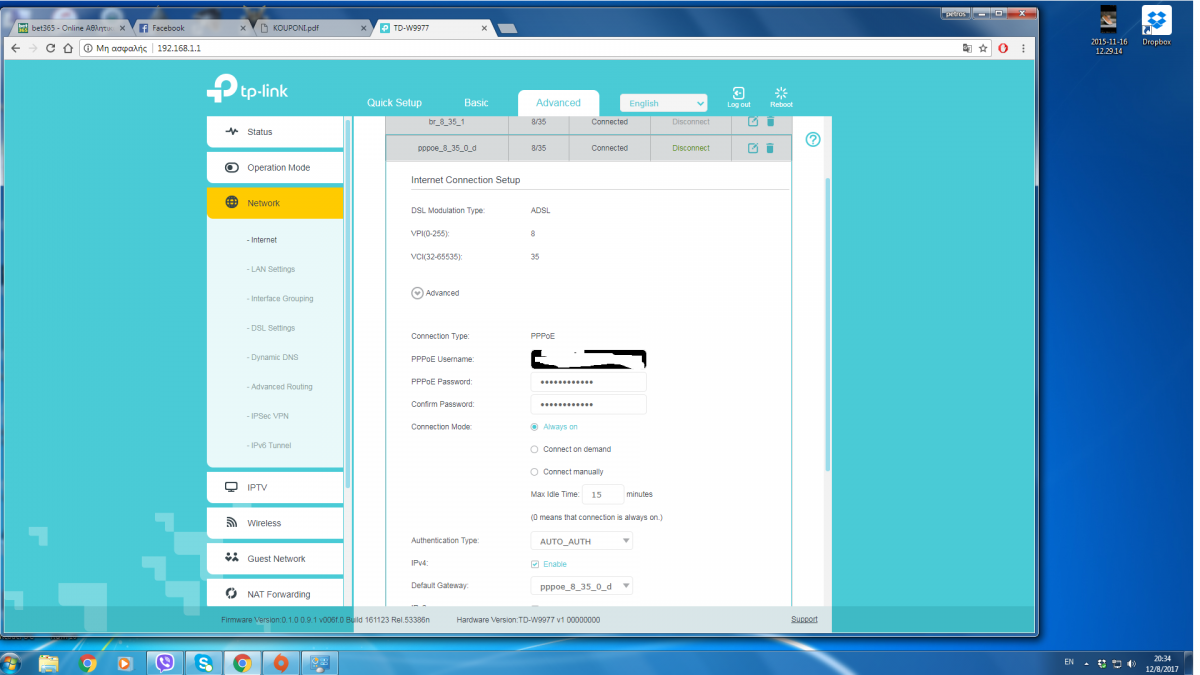Bookmark the page with the star icon
The height and width of the screenshot is (675, 1200).
coord(983,47)
